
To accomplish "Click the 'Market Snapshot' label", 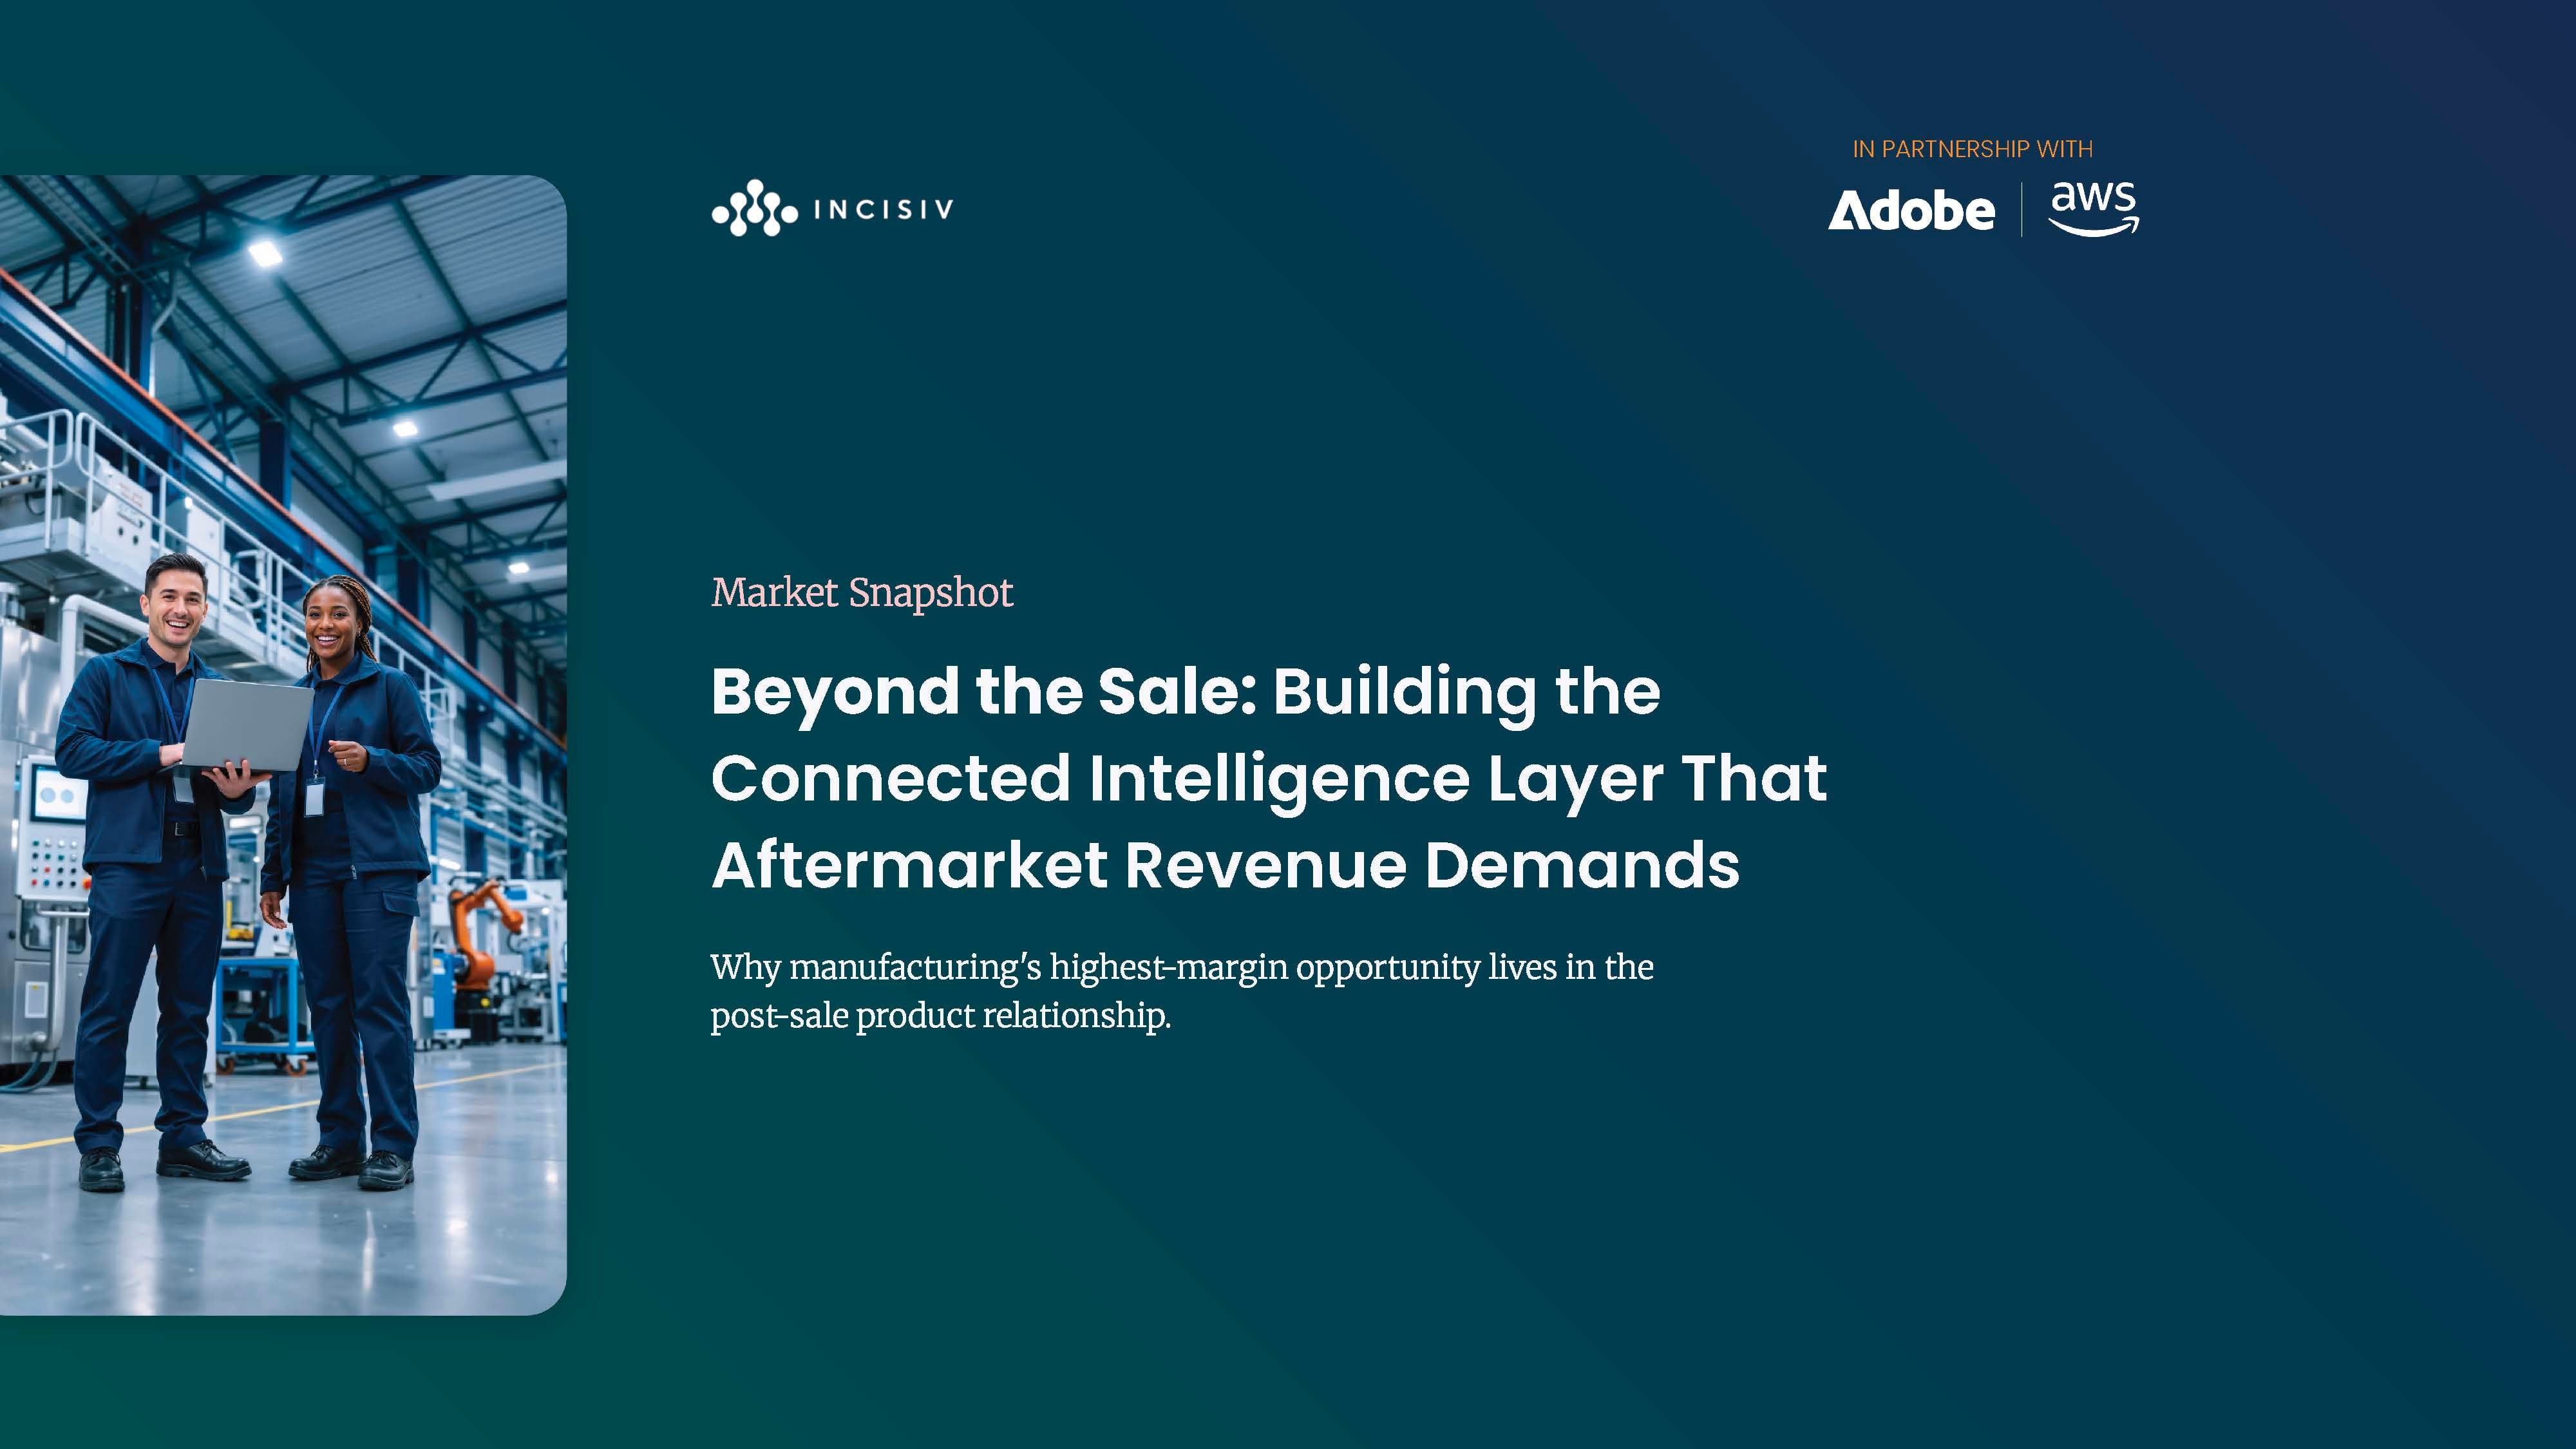I will click(862, 592).
